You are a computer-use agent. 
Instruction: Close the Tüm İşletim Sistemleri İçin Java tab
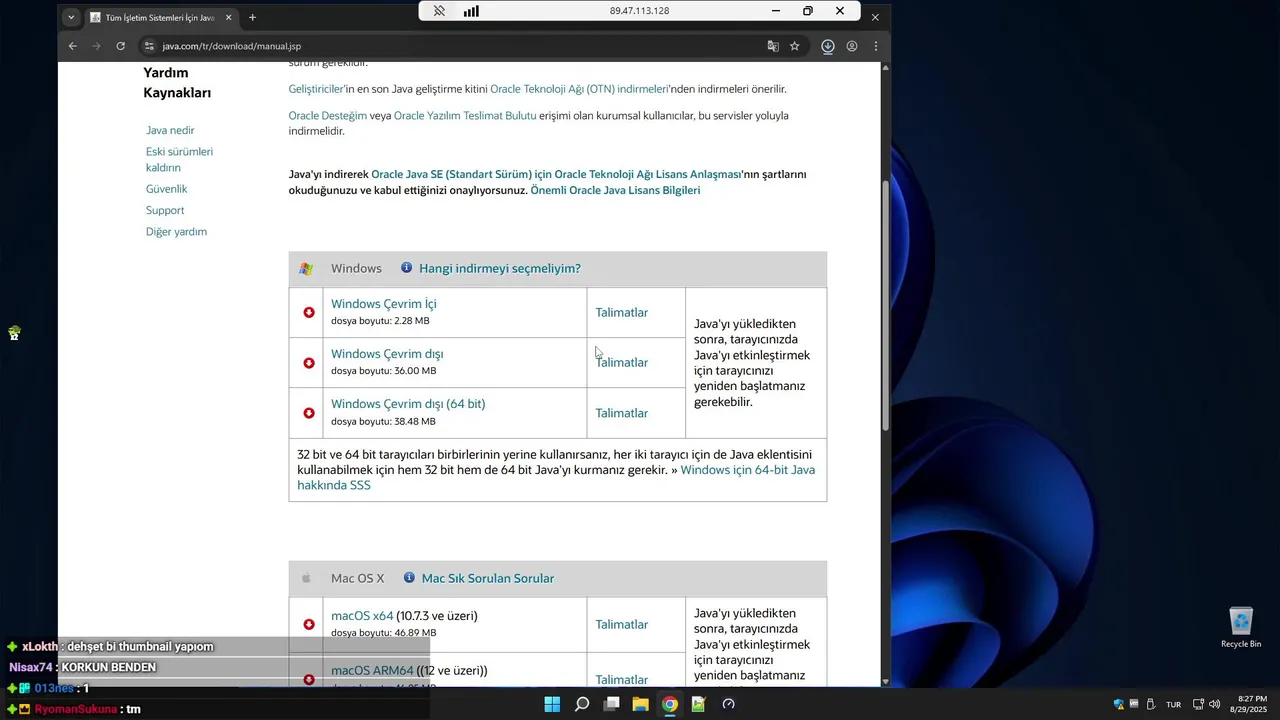[229, 17]
